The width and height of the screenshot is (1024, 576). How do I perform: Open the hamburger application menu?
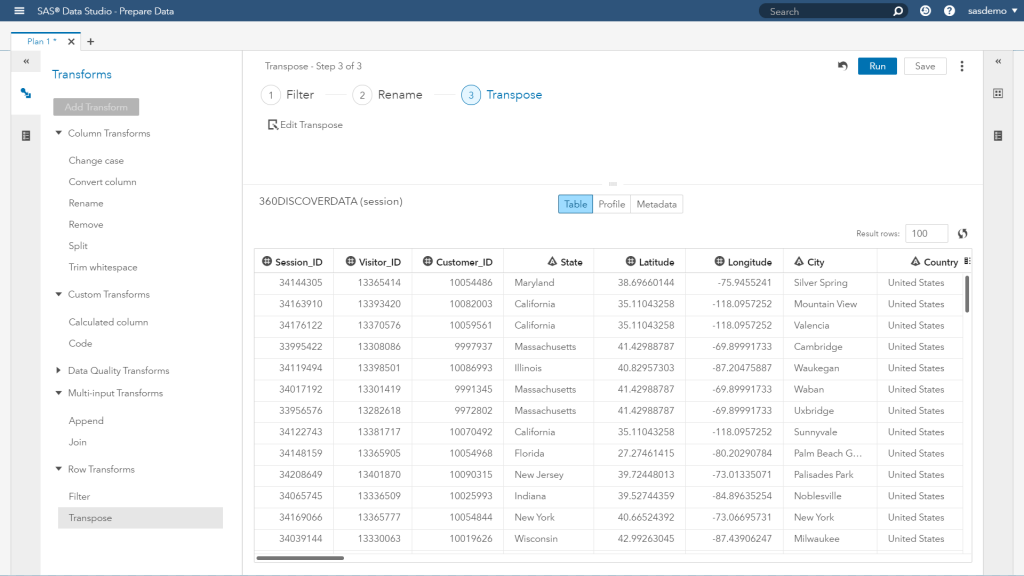18,11
